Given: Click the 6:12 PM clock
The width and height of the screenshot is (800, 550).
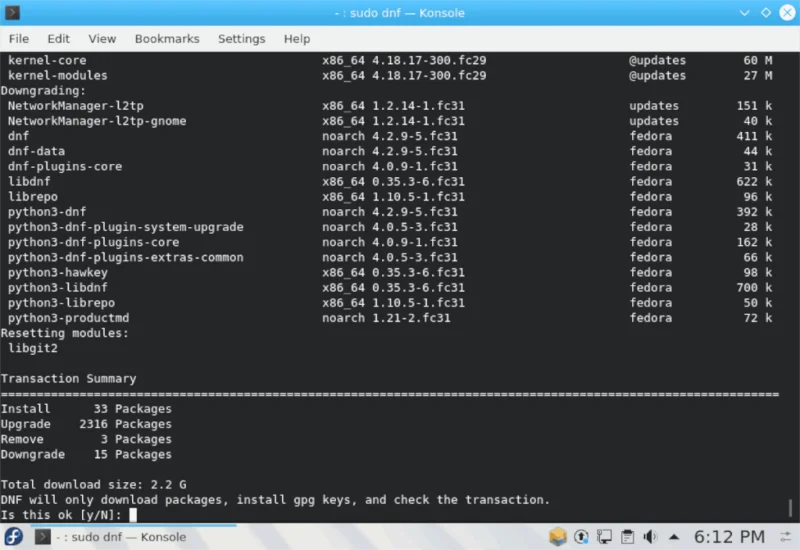Looking at the screenshot, I should [729, 537].
